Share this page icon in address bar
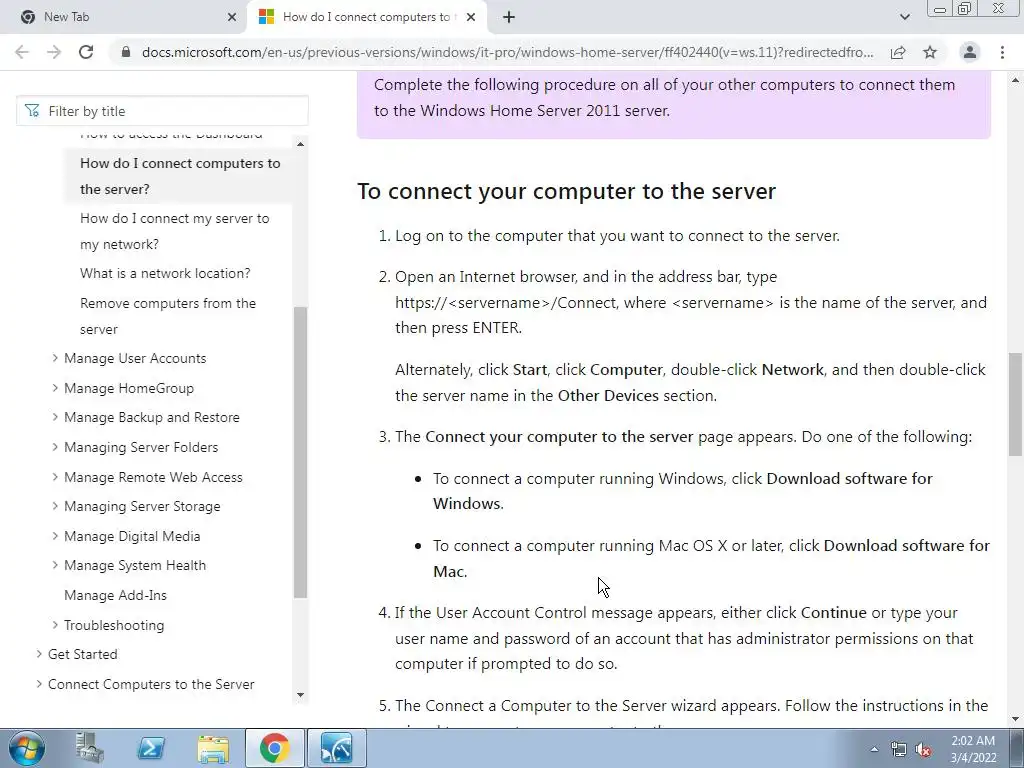This screenshot has height=768, width=1024. tap(898, 52)
